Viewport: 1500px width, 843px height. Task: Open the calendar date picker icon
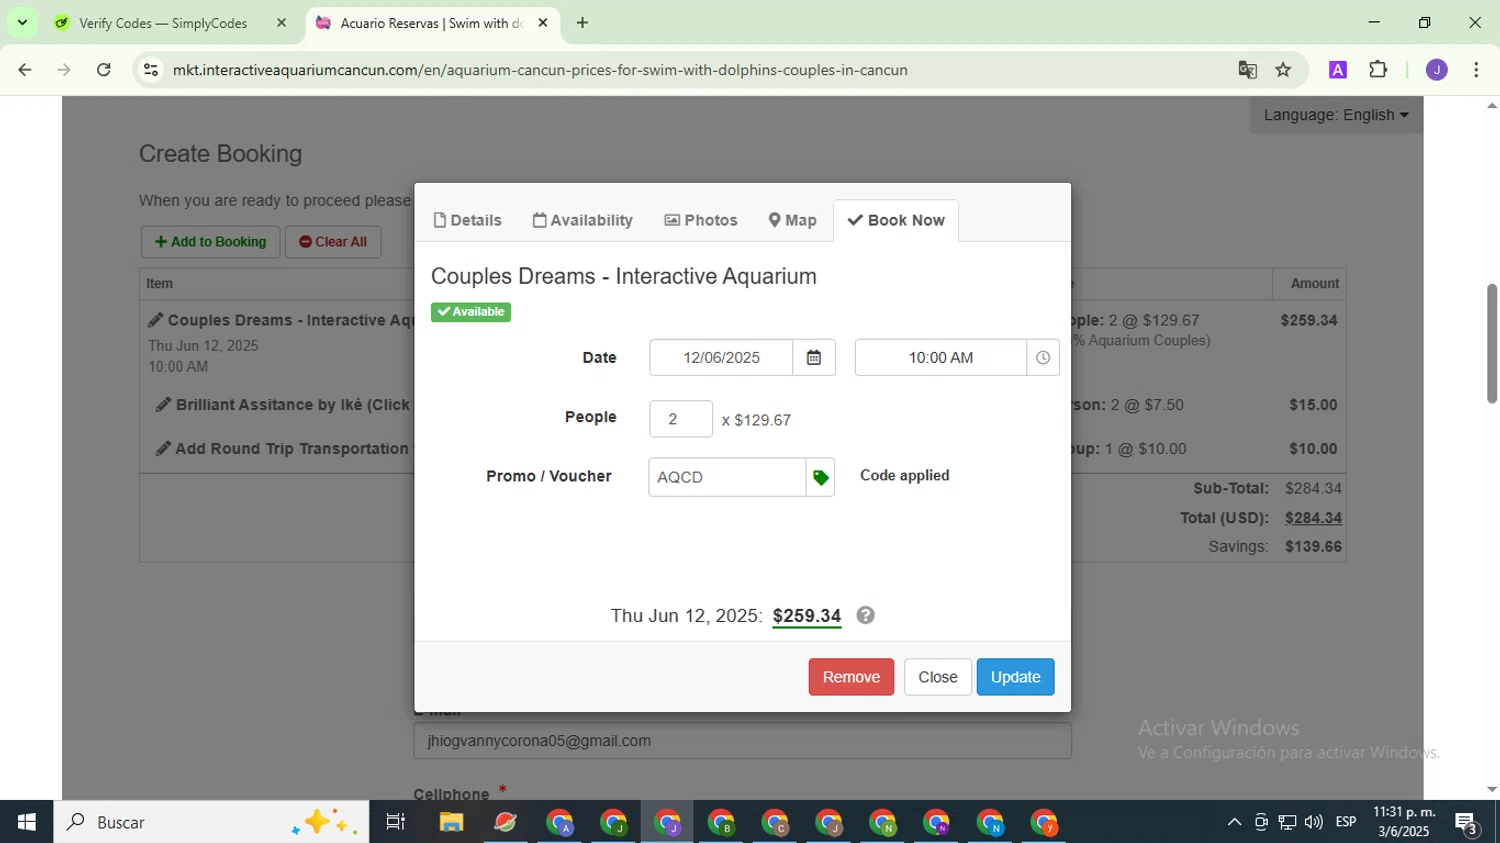(x=814, y=358)
